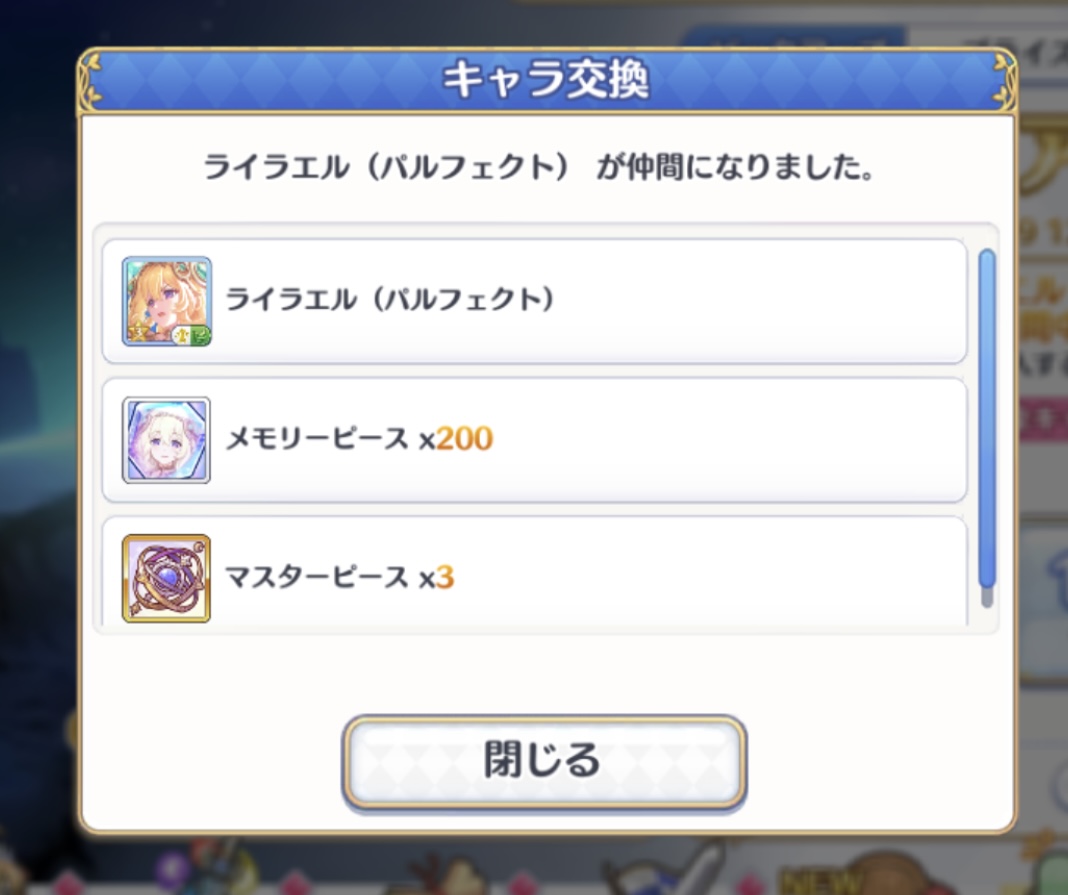This screenshot has height=895, width=1068.
Task: Click the blurred NEW badge behind the dialog
Action: click(x=821, y=879)
